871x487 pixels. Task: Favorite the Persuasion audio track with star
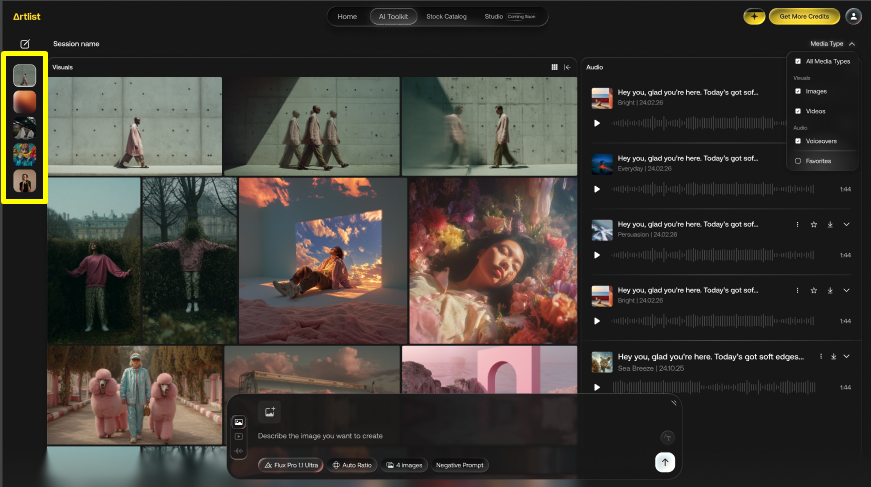pos(814,225)
